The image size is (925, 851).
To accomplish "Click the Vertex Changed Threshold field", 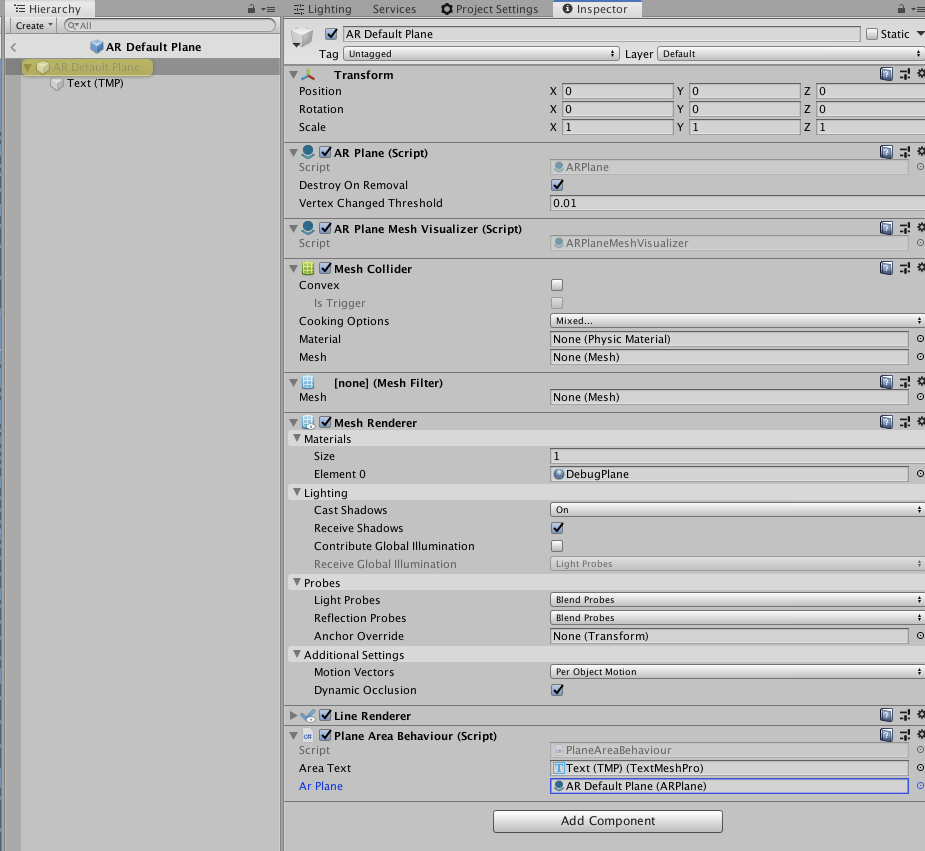I will [x=737, y=203].
